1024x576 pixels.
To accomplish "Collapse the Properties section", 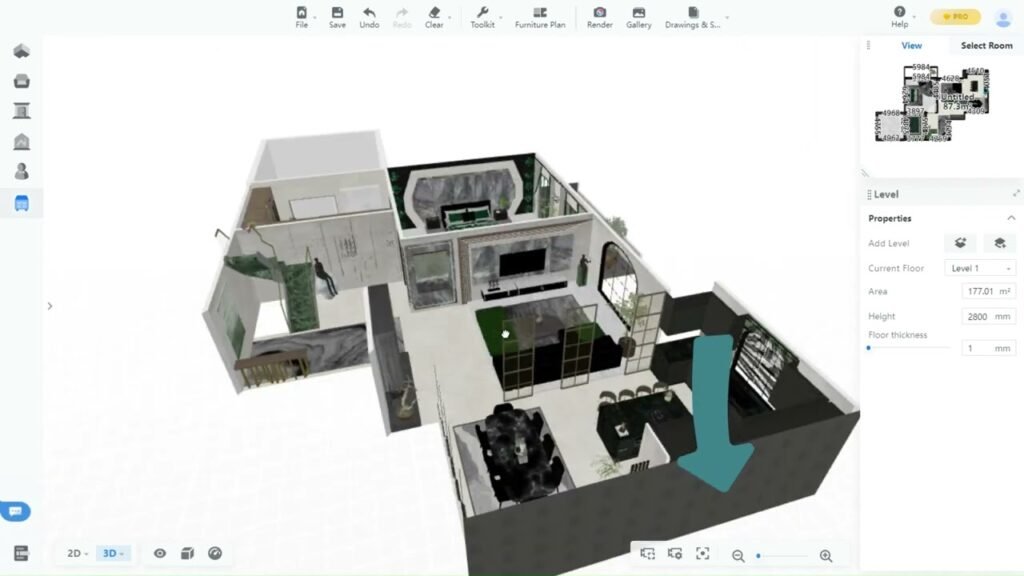I will click(1010, 218).
